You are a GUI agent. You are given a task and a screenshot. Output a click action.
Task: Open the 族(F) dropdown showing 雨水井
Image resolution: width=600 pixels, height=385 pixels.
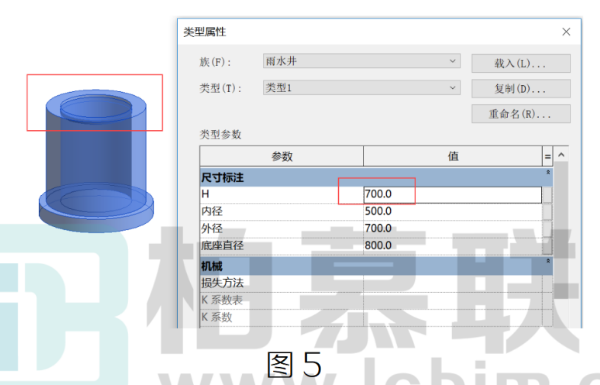pos(362,61)
